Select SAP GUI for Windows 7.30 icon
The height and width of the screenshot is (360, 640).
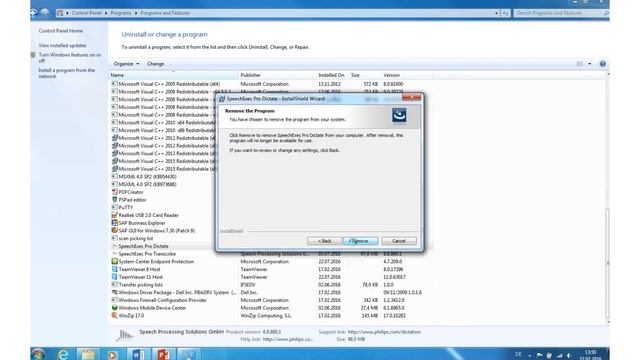point(115,231)
